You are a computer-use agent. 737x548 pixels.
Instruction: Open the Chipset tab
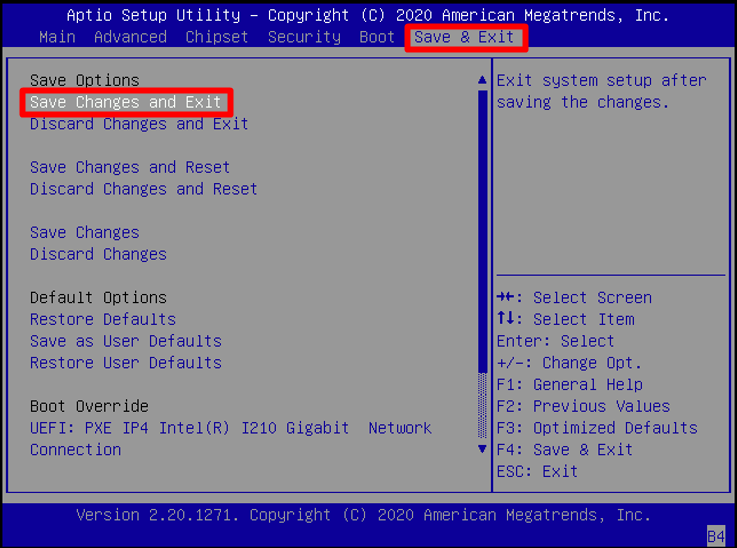click(x=217, y=37)
